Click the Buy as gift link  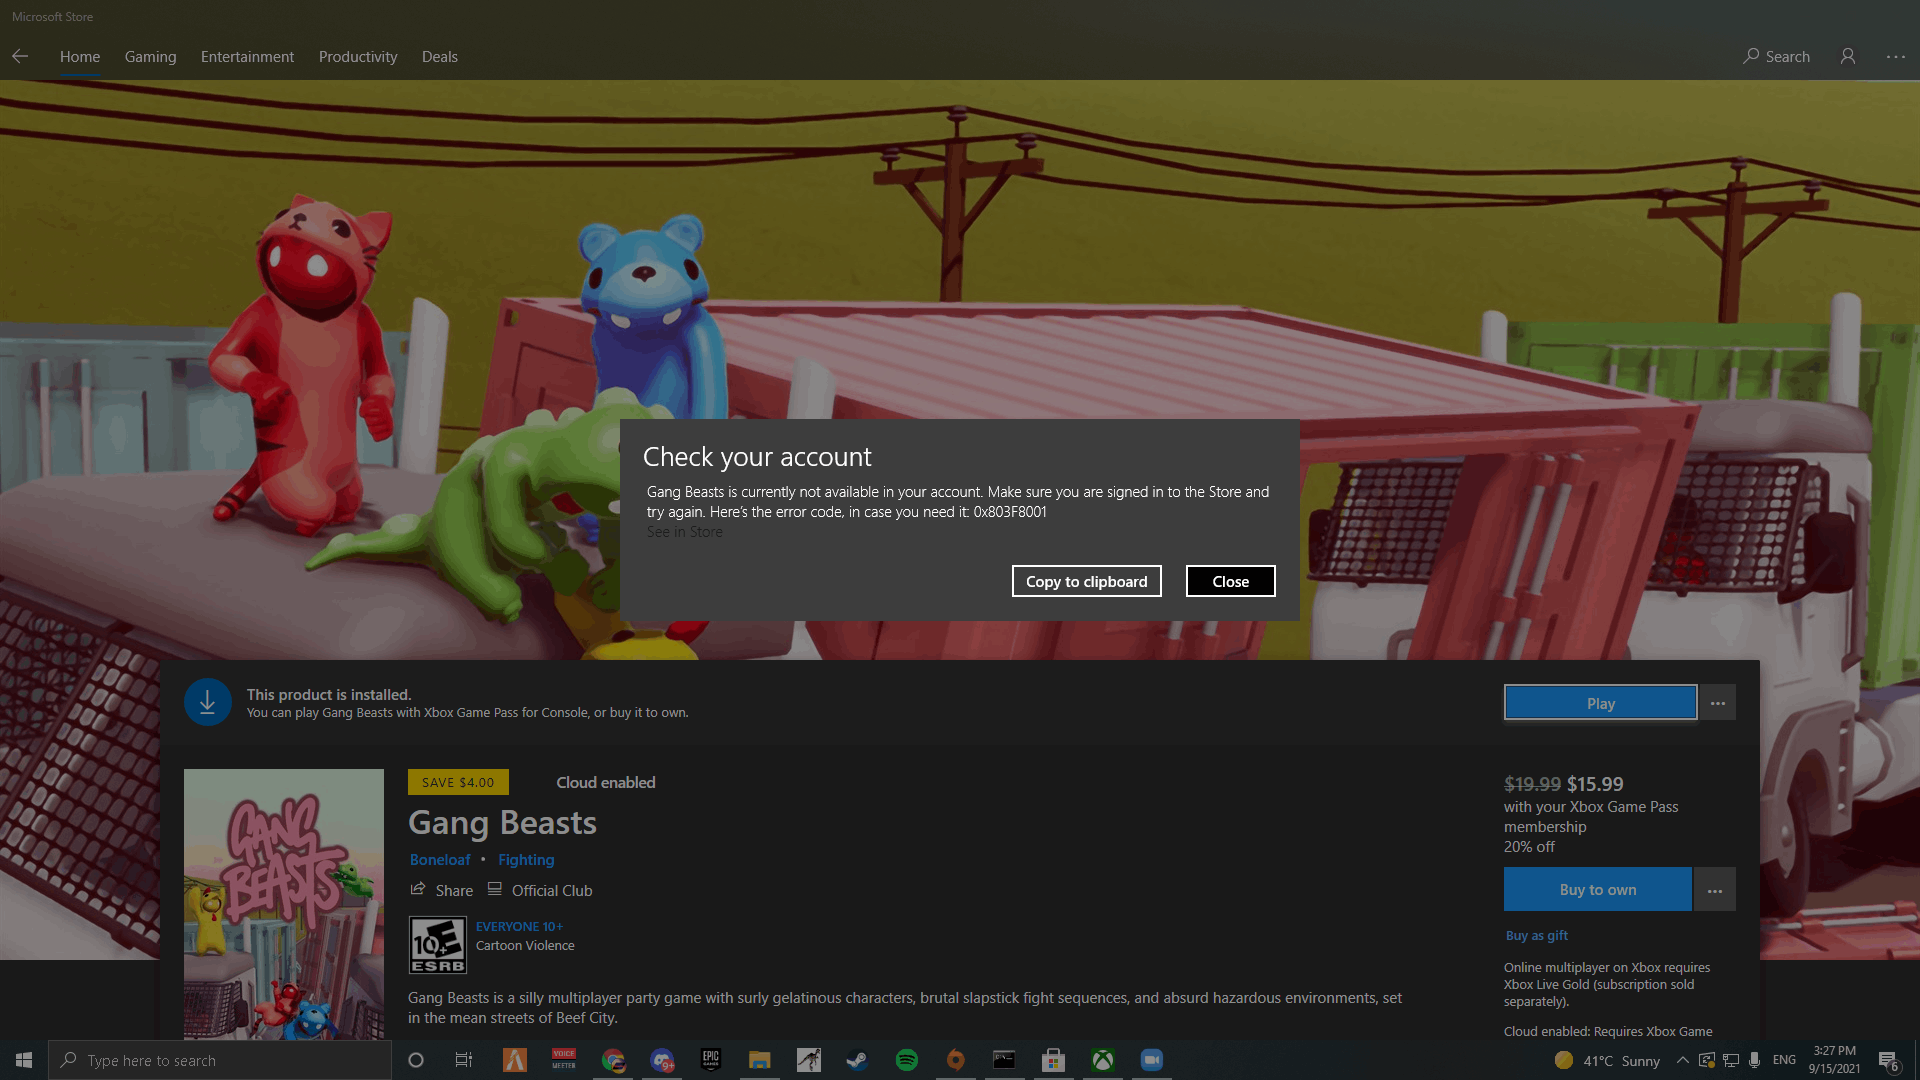pos(1536,935)
